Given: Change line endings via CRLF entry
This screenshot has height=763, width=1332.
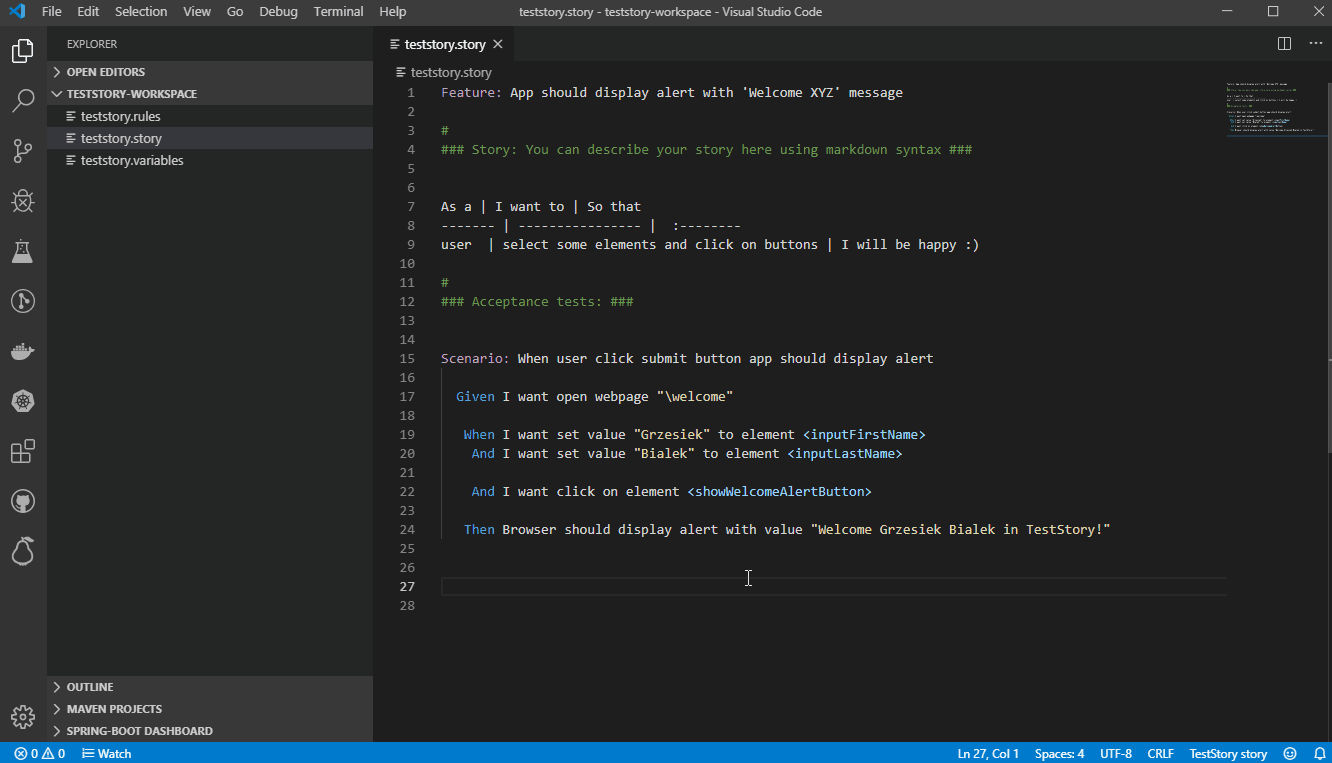Looking at the screenshot, I should tap(1161, 753).
